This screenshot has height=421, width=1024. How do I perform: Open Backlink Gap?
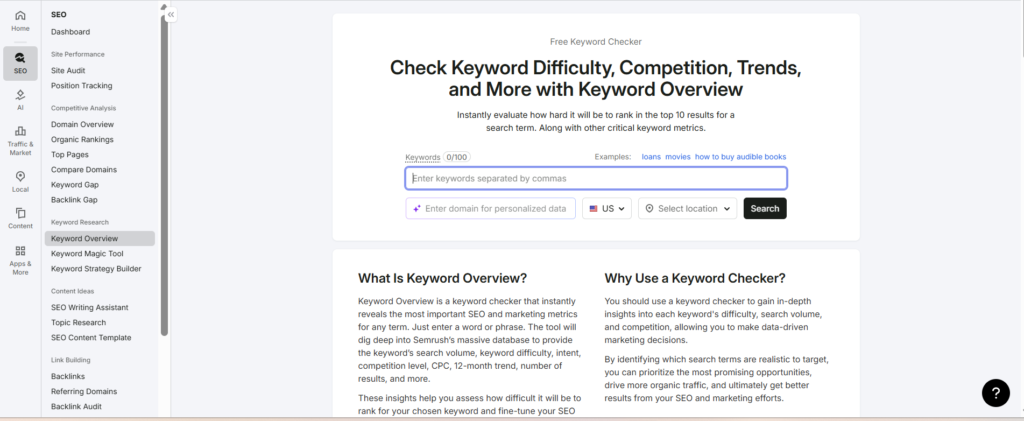point(74,200)
